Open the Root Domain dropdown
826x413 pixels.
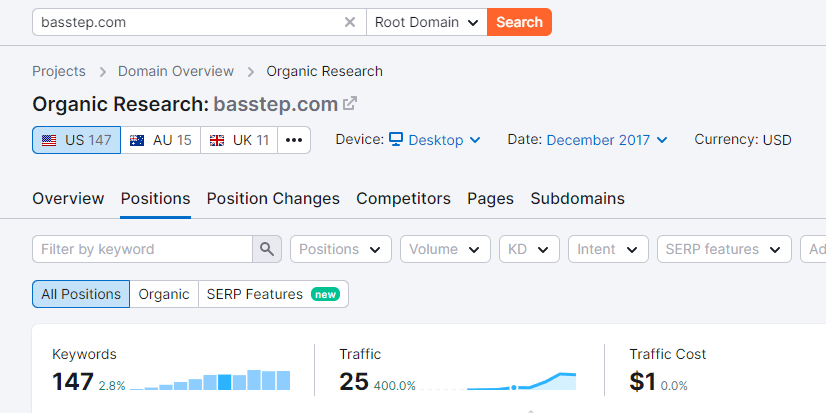click(x=427, y=22)
